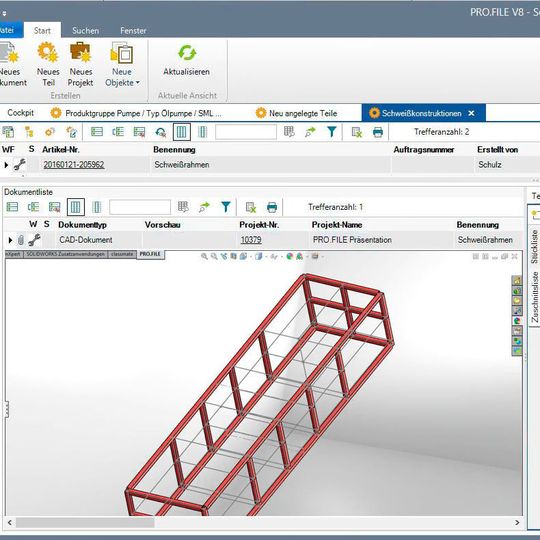The width and height of the screenshot is (540, 540).
Task: Click the Artikel-Nr. column header
Action: point(61,150)
